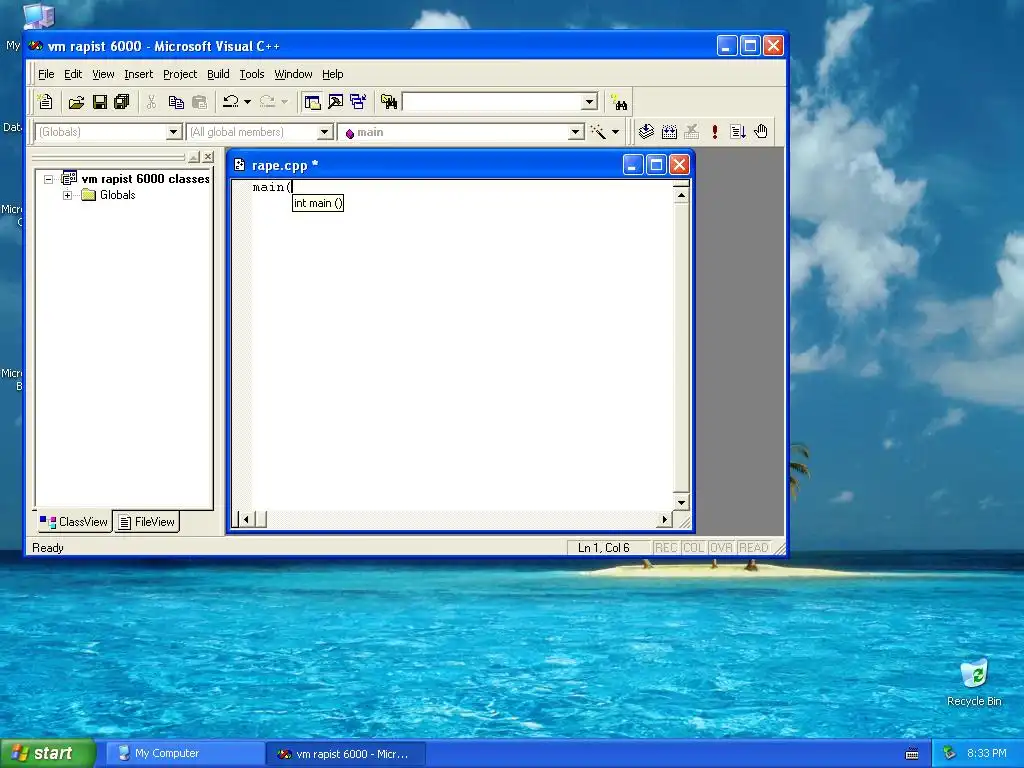Screen dimensions: 1024x768
Task: Click the Paste clipboard icon
Action: click(199, 102)
